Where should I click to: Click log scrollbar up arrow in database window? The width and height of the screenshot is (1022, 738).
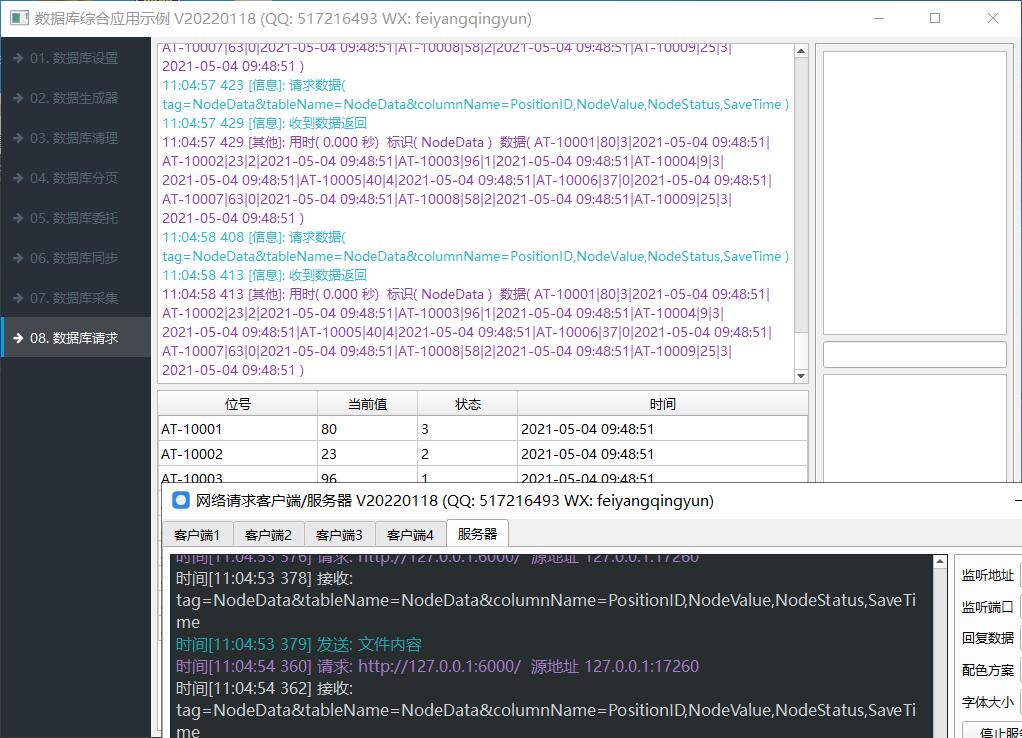click(801, 51)
